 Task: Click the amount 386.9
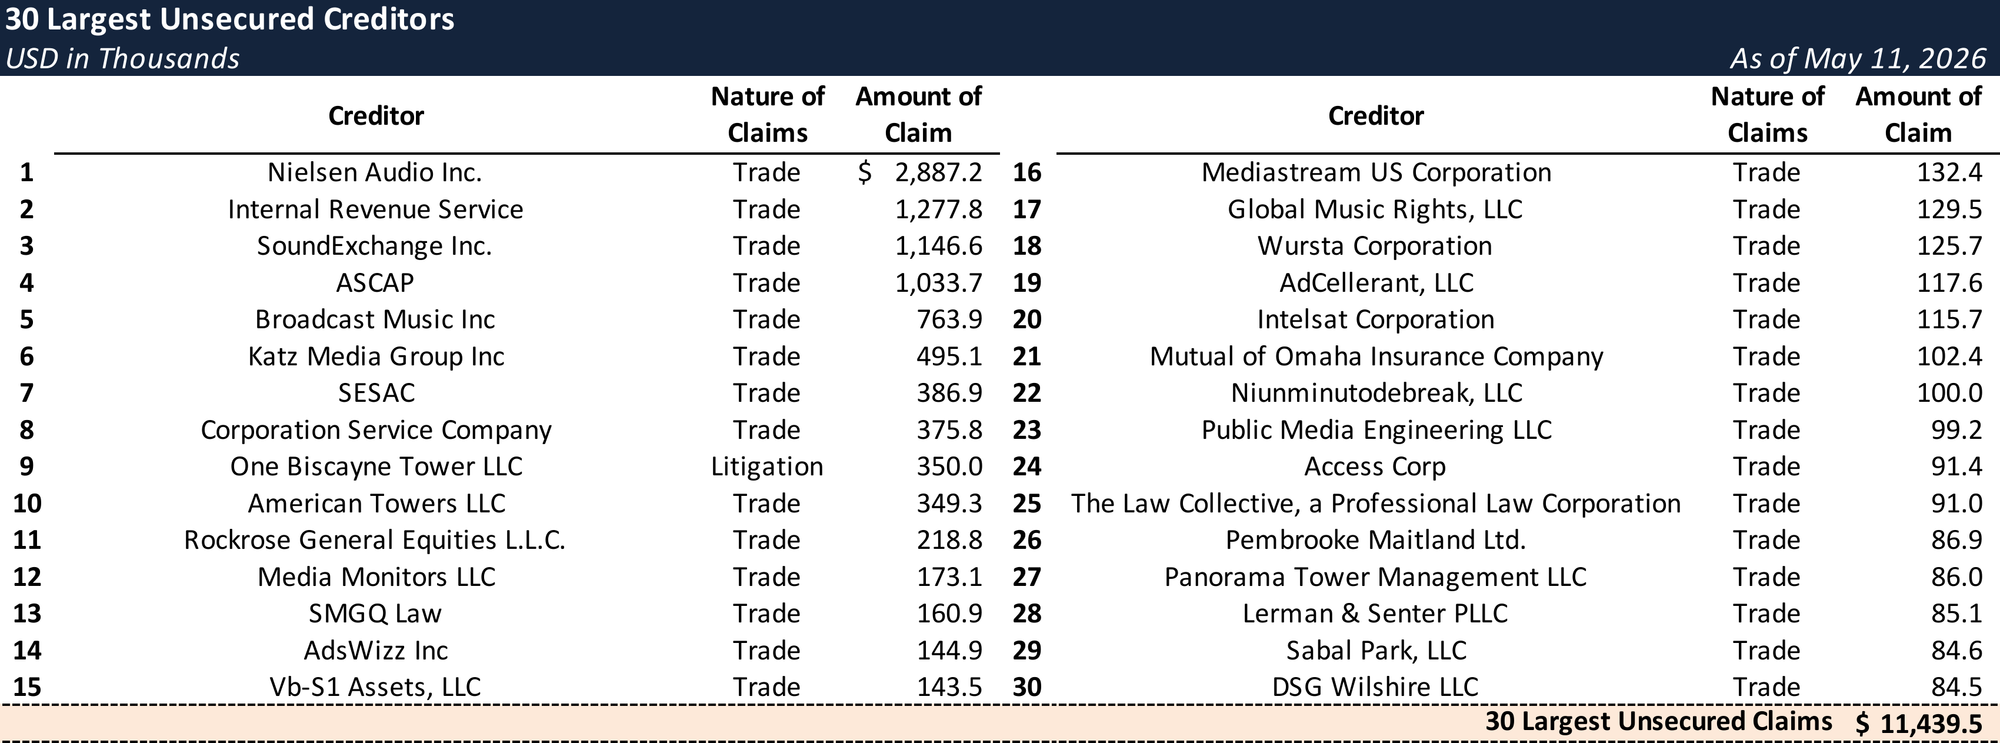pyautogui.click(x=949, y=393)
